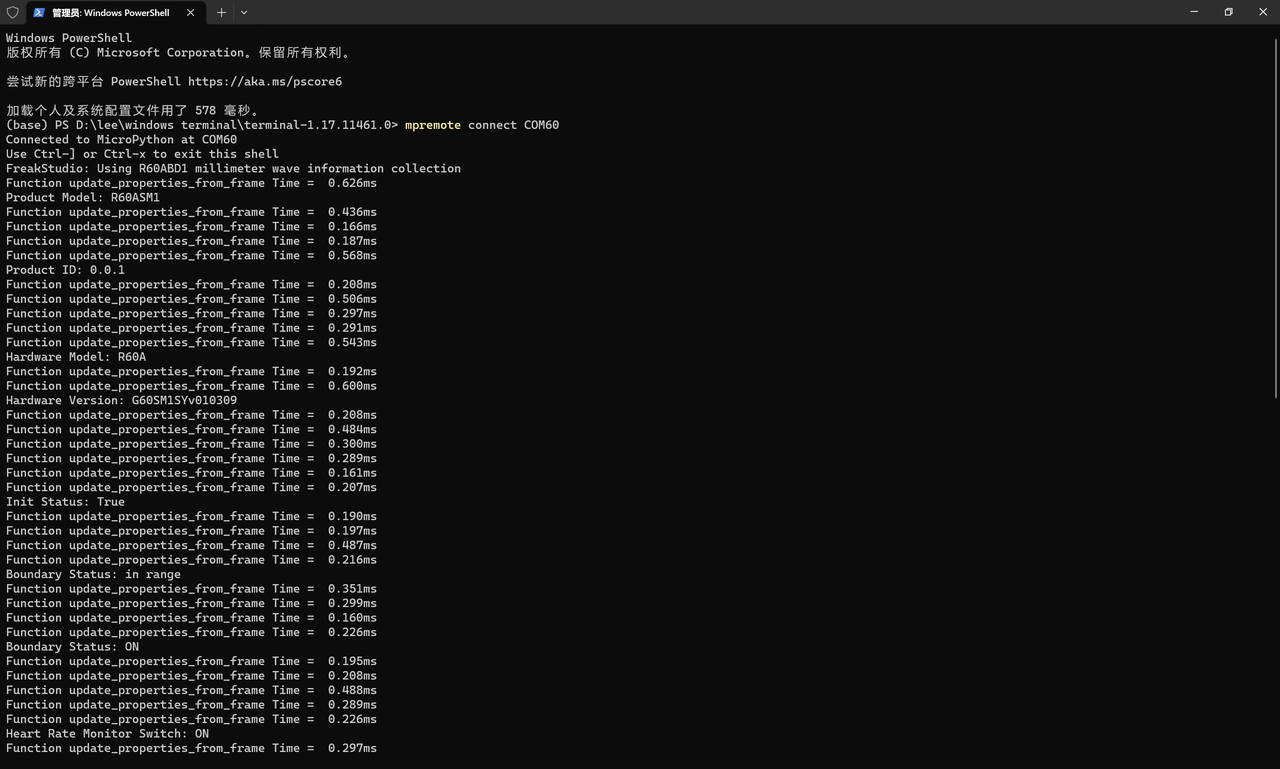Viewport: 1280px width, 769px height.
Task: Click Heart Rate Monitor Switch: ON line
Action: tap(108, 733)
